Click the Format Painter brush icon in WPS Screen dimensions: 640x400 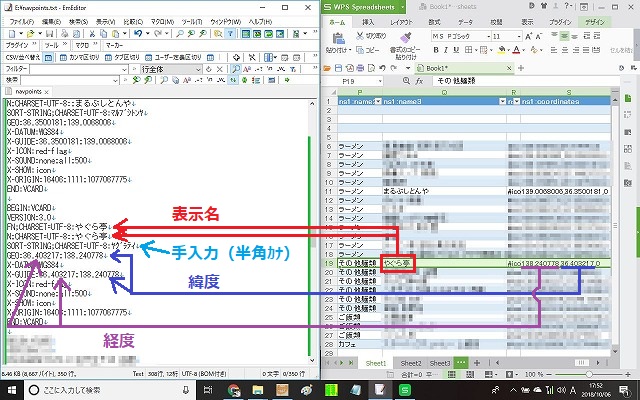[x=405, y=38]
